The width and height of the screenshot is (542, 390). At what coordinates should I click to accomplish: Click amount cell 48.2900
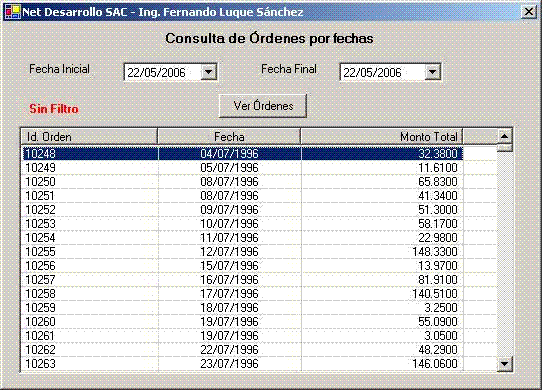click(x=382, y=350)
